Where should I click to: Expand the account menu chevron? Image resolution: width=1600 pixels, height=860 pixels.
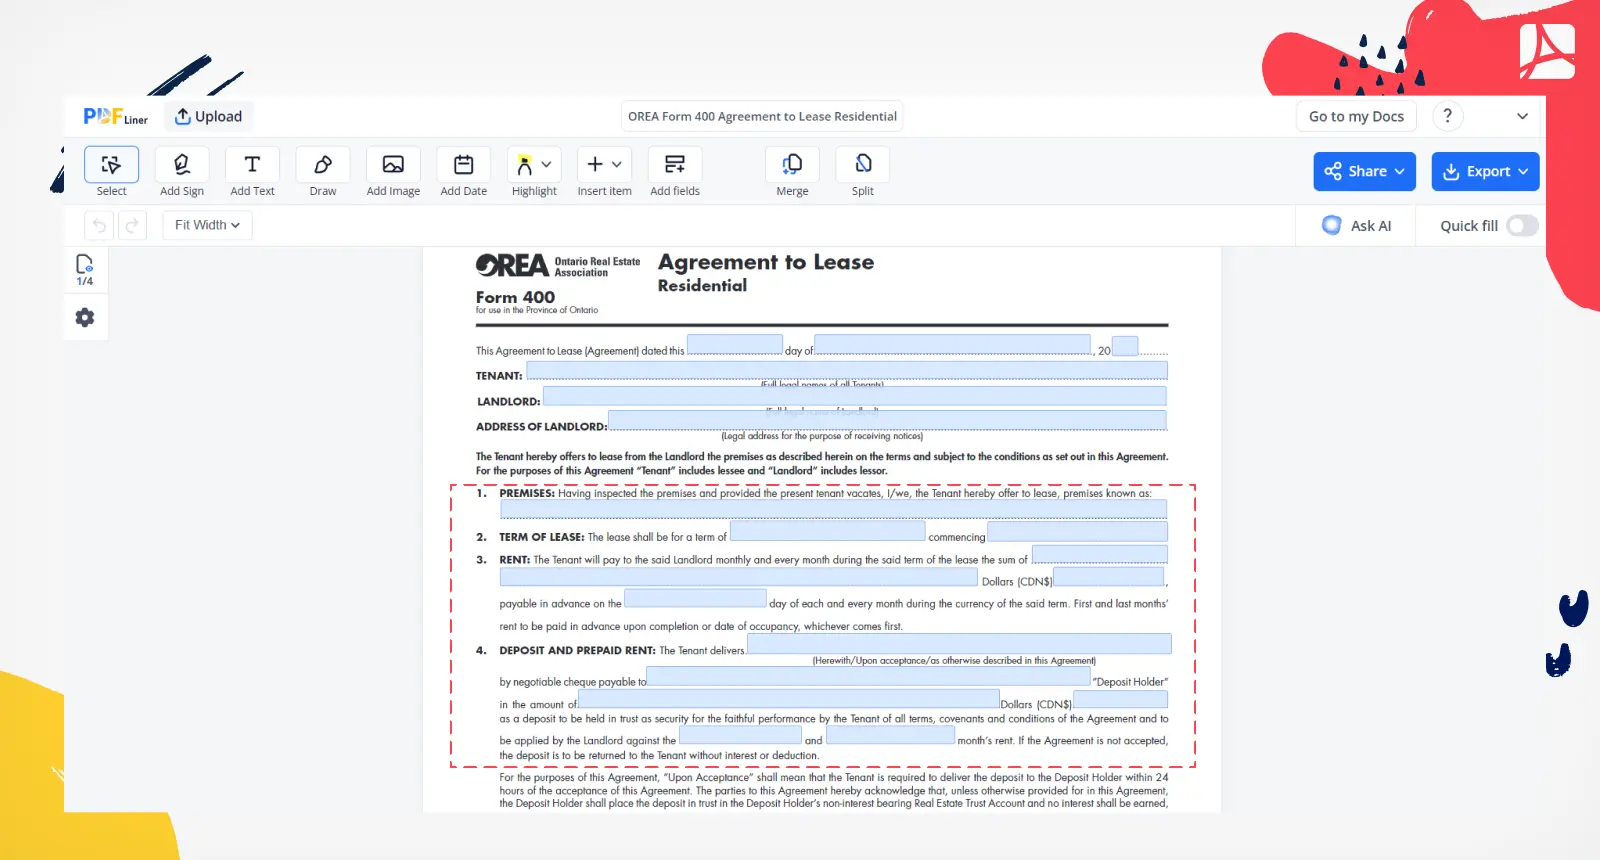pos(1522,116)
